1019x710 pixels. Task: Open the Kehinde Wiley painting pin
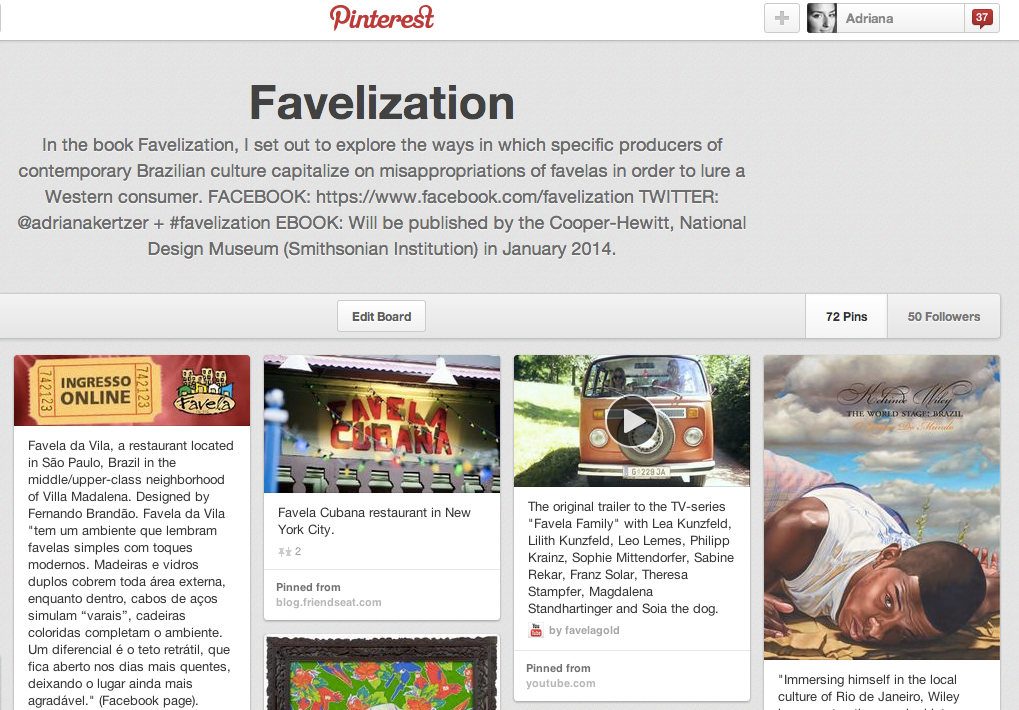click(882, 507)
